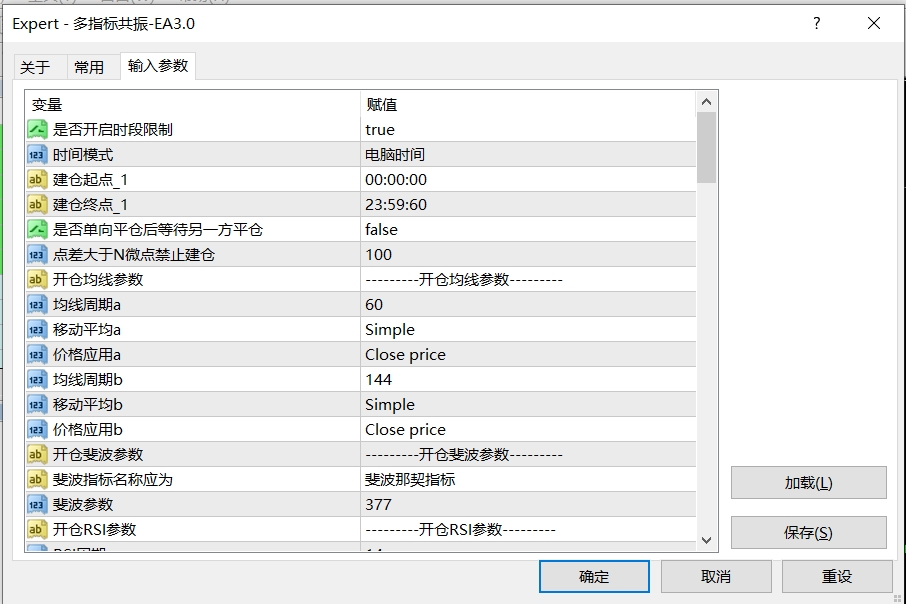Click the scrollbar down arrow in parameter list

706,540
